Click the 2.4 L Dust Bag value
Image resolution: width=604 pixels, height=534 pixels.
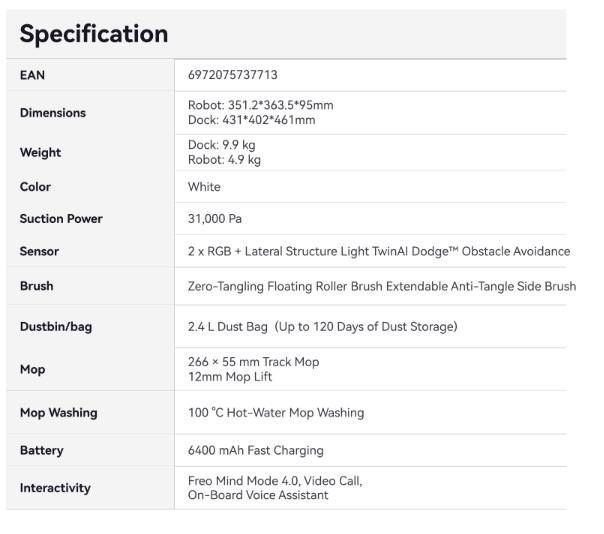228,327
